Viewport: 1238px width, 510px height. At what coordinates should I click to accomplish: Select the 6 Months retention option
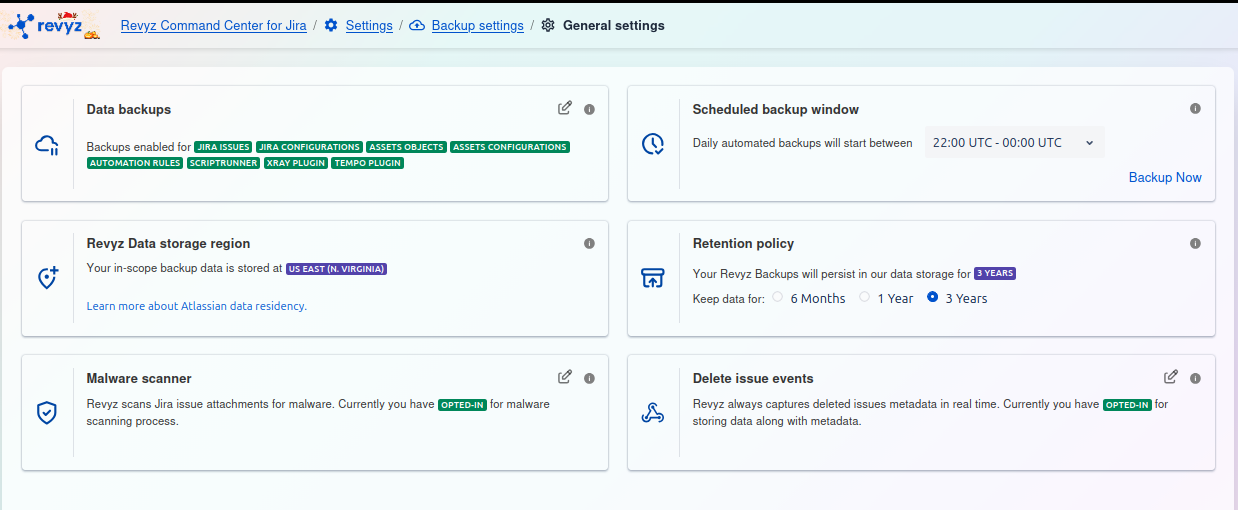coord(777,297)
